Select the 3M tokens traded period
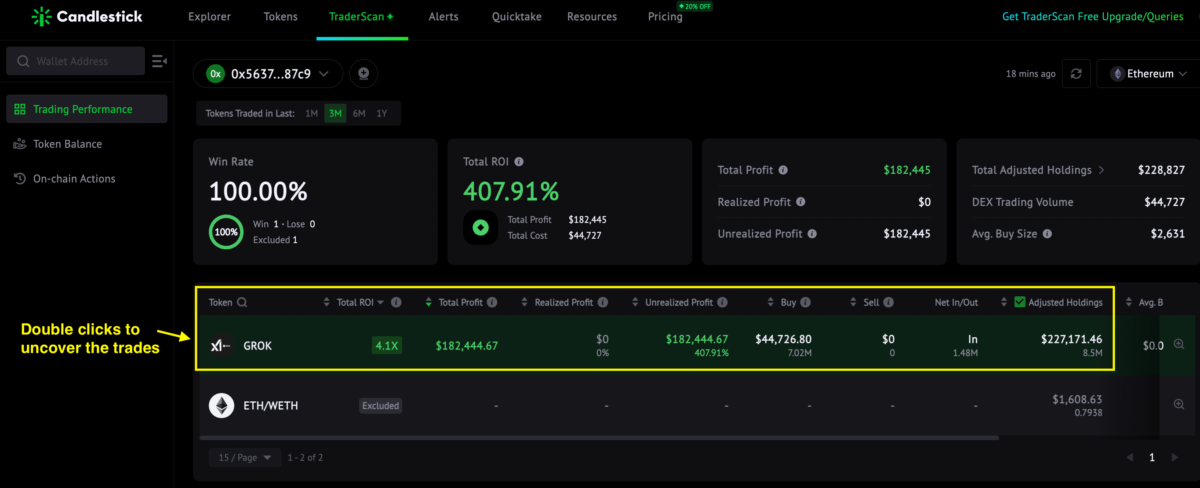The width and height of the screenshot is (1200, 488). 335,113
